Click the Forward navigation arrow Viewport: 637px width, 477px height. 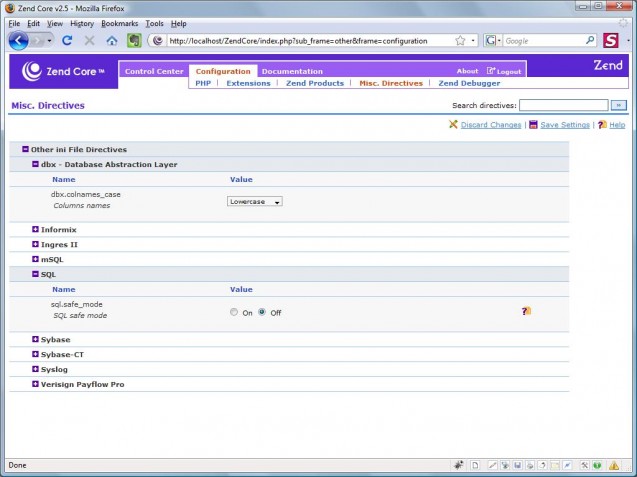pos(37,41)
